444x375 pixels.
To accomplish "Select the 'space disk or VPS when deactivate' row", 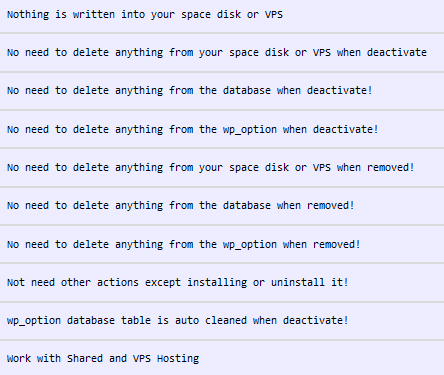I will 222,52.
